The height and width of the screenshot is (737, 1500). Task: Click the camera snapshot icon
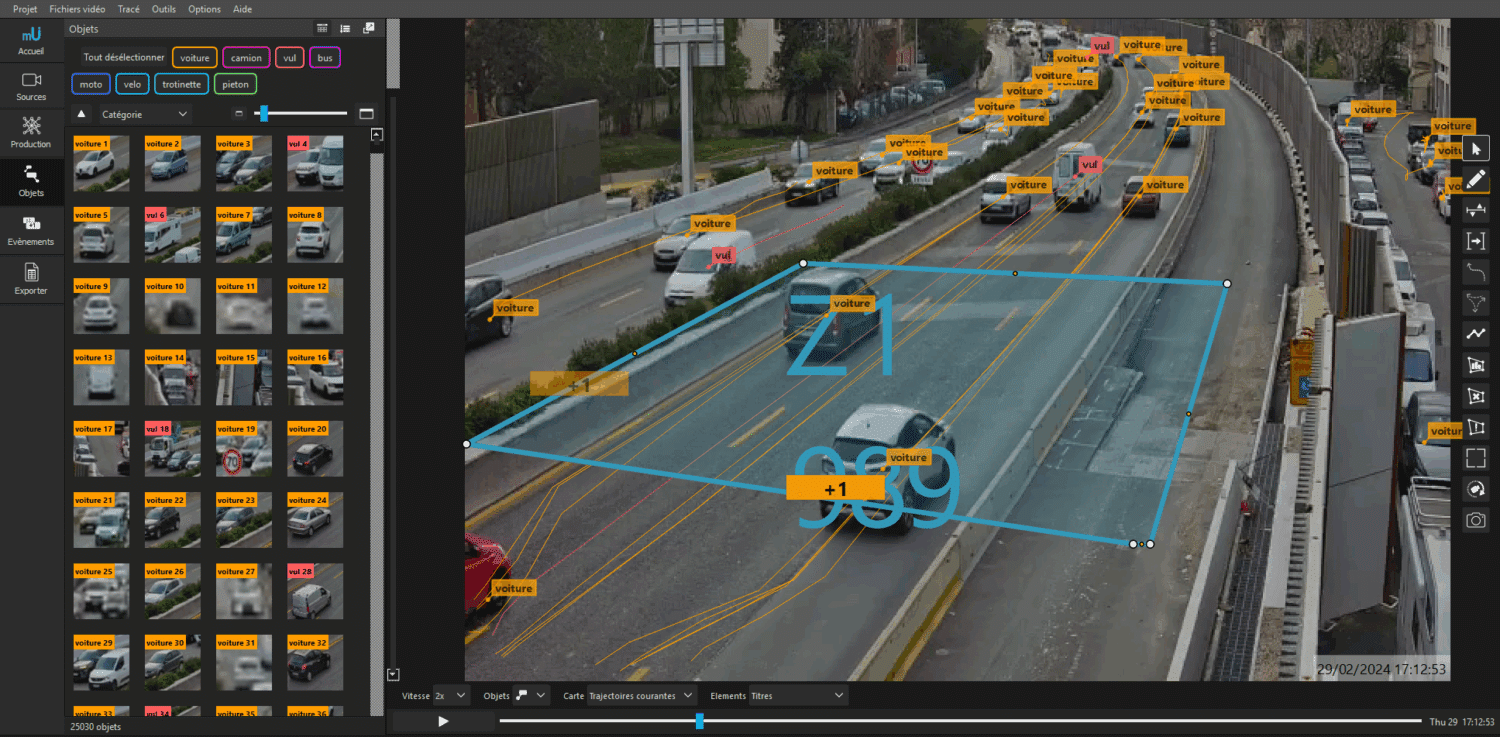[x=1475, y=520]
